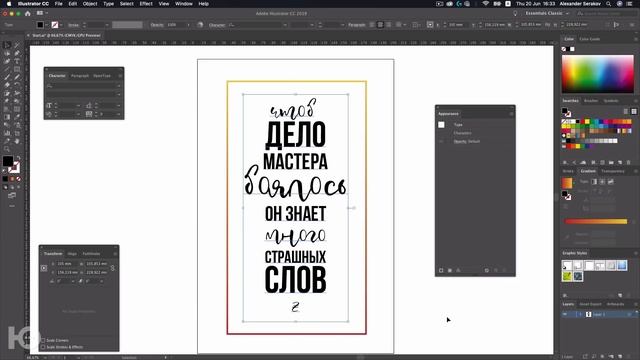Open the Select menu
Viewport: 640px width, 360px height.
(x=127, y=4)
